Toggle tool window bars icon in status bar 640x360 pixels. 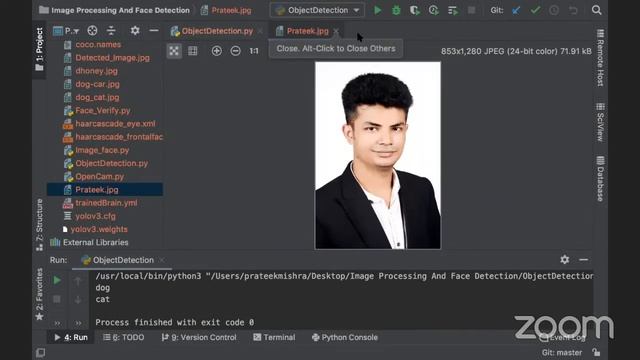[x=40, y=353]
